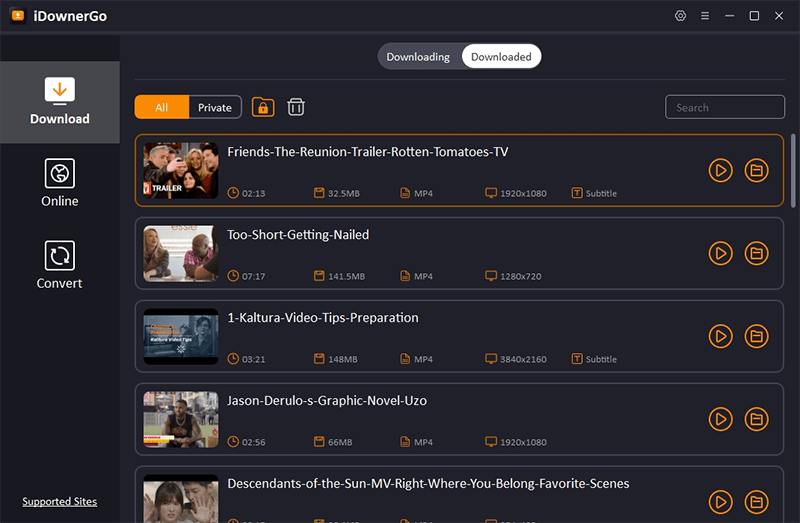Open the Online section in sidebar

(x=60, y=183)
